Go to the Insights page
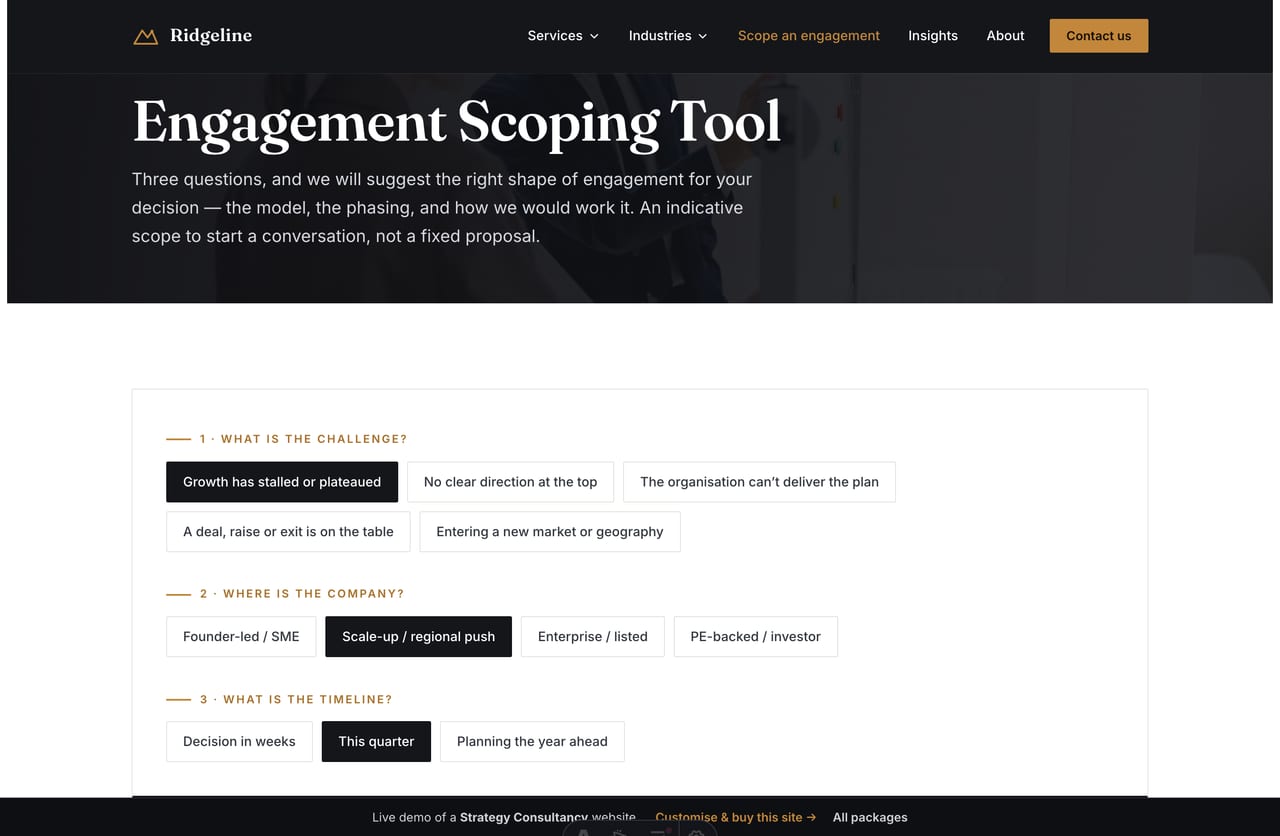This screenshot has width=1280, height=836. click(x=933, y=36)
